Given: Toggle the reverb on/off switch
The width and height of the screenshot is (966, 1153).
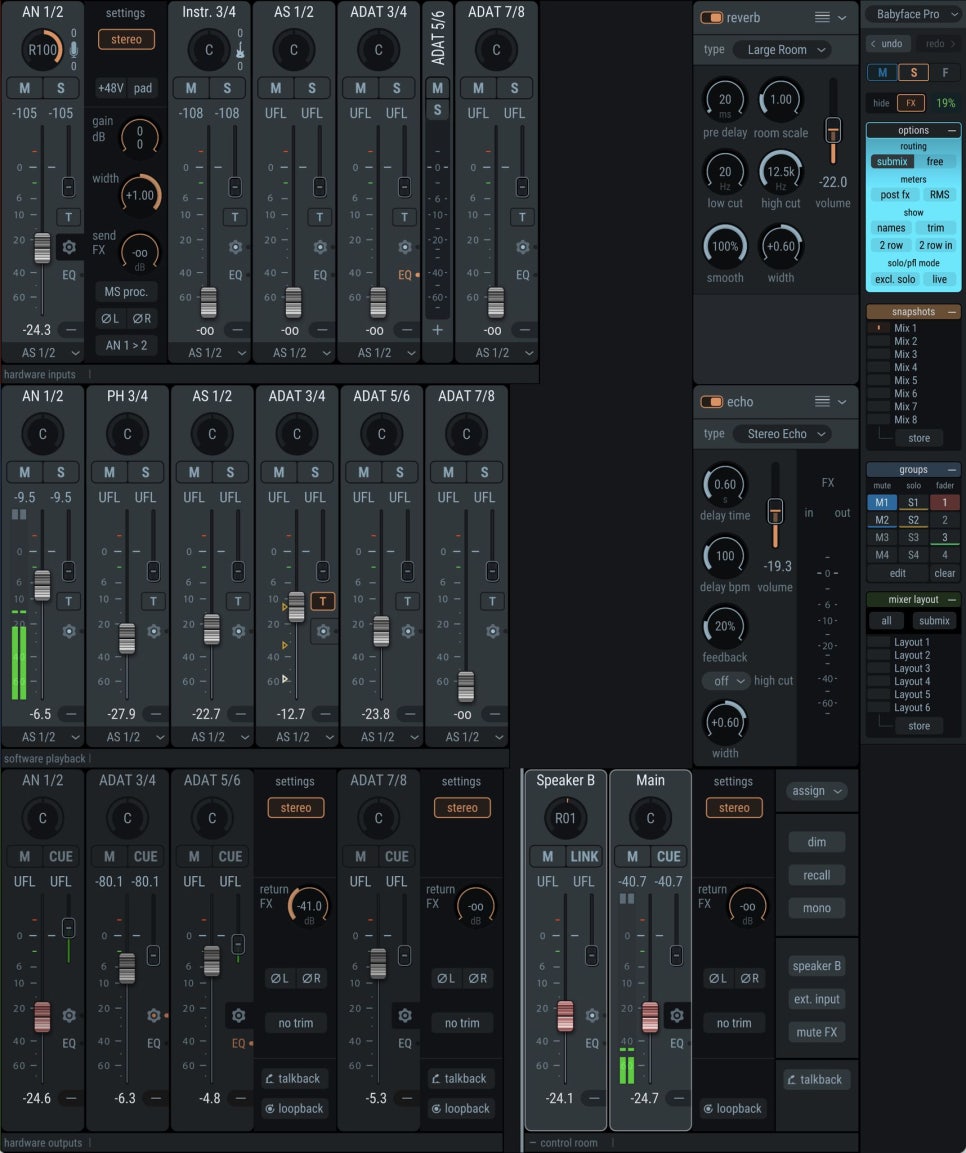Looking at the screenshot, I should (711, 17).
